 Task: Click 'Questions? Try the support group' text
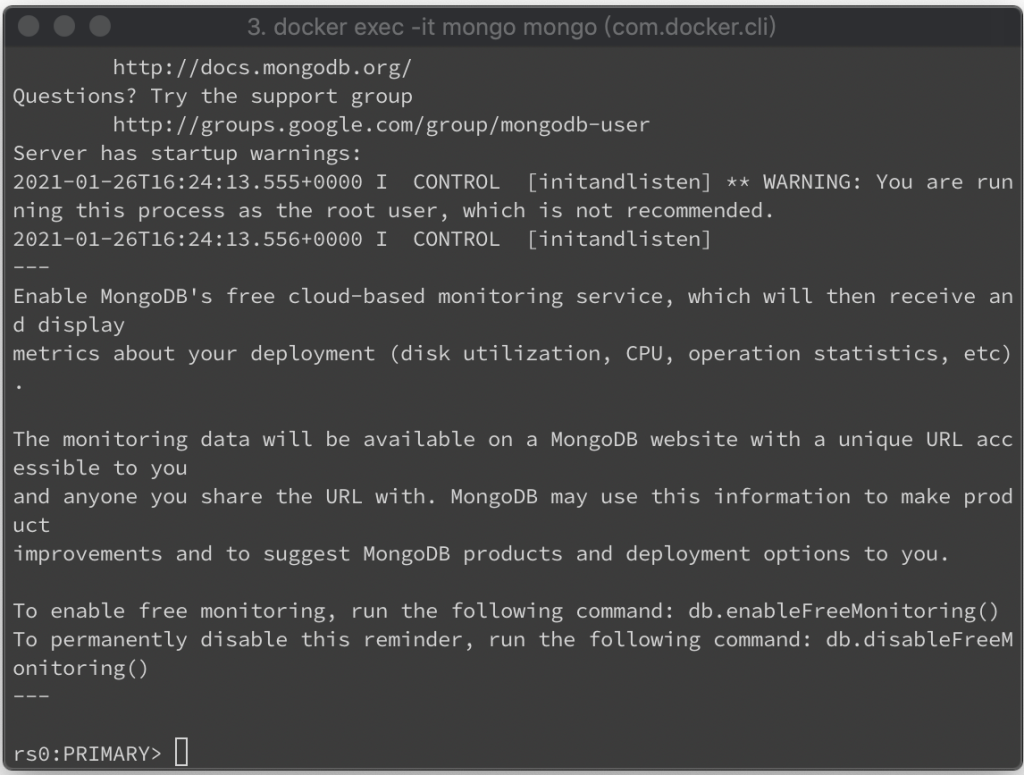pyautogui.click(x=213, y=97)
